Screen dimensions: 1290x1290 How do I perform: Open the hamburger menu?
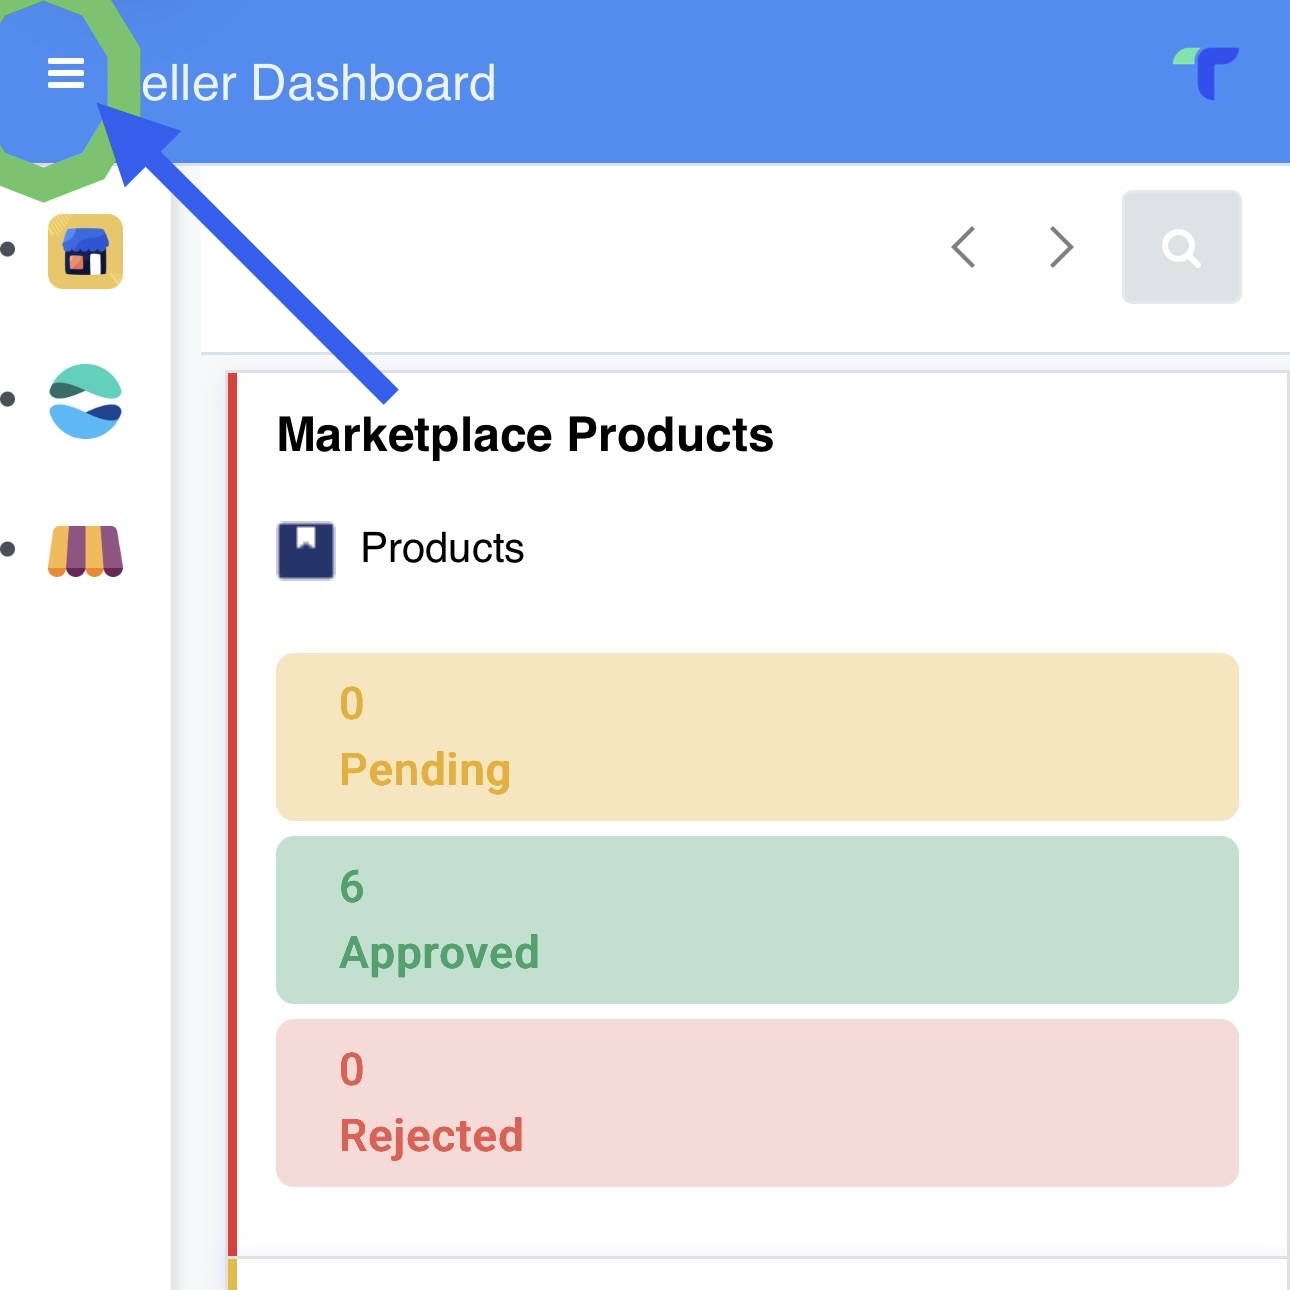pyautogui.click(x=66, y=73)
